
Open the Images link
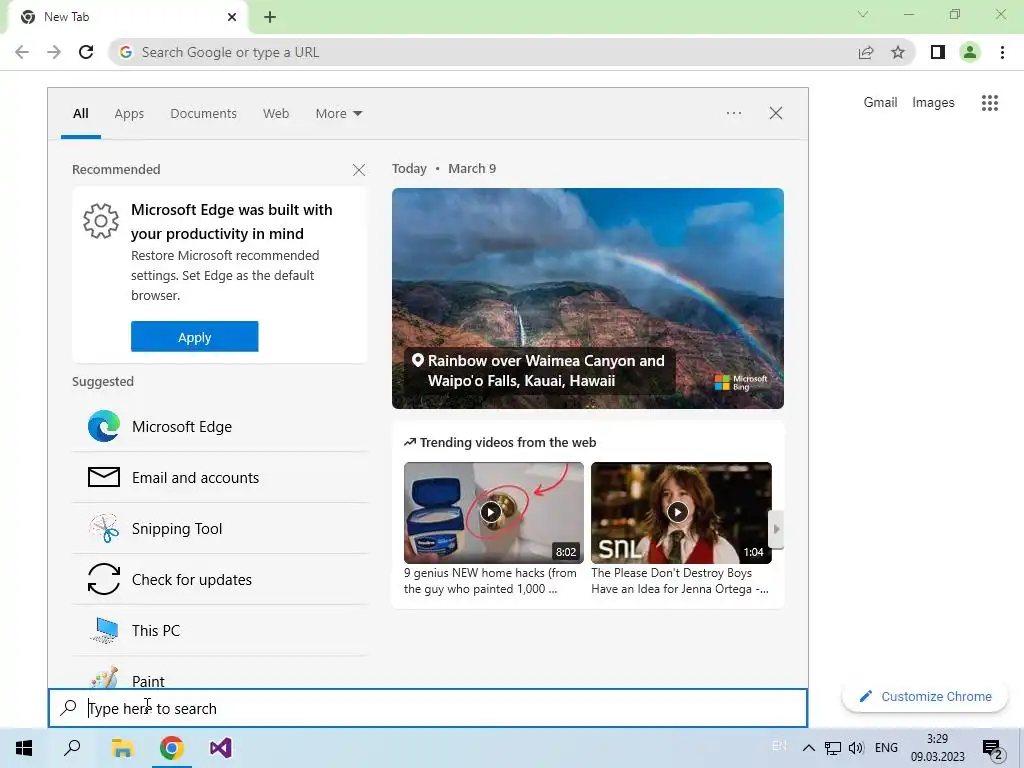click(x=933, y=103)
